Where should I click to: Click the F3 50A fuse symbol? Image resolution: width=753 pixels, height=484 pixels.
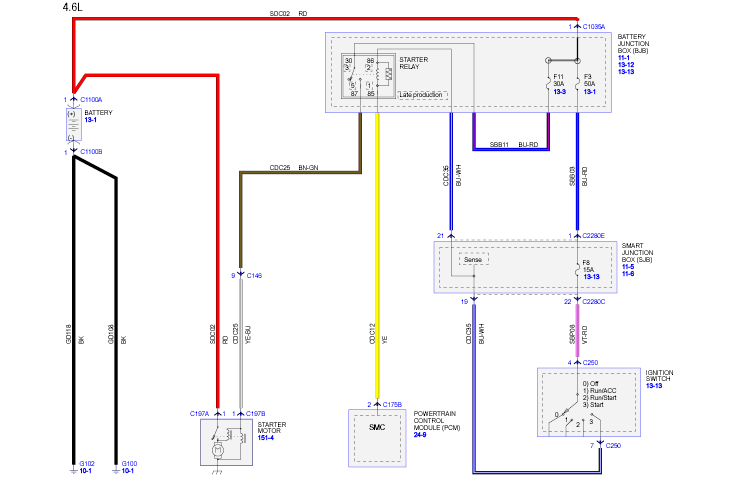click(x=577, y=85)
